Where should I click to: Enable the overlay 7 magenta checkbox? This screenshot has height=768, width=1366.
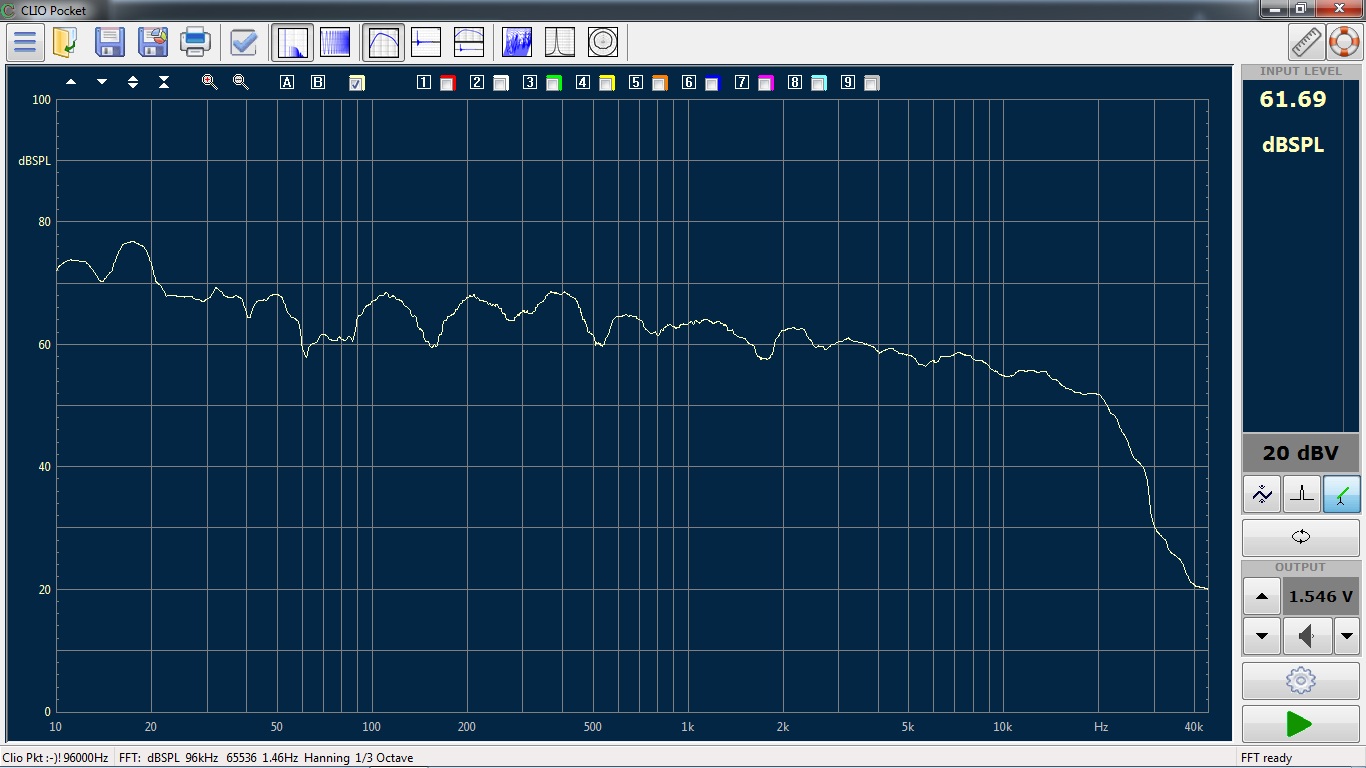765,83
